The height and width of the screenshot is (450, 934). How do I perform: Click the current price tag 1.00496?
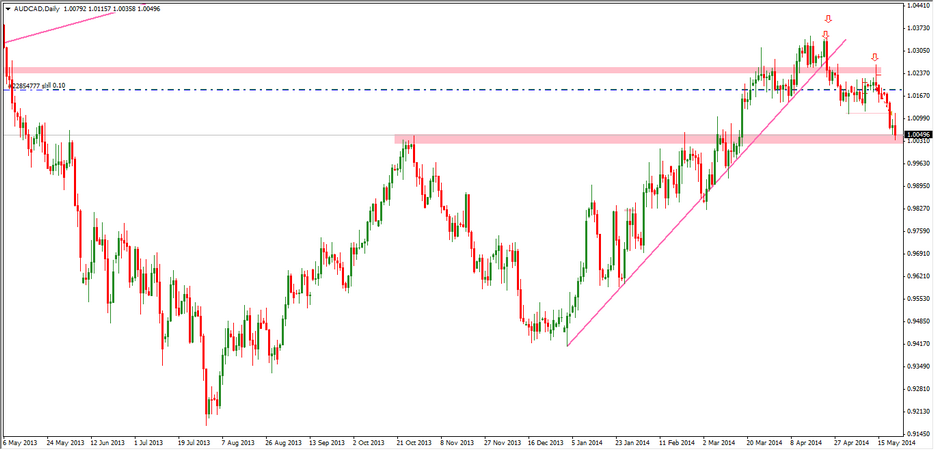pos(918,134)
